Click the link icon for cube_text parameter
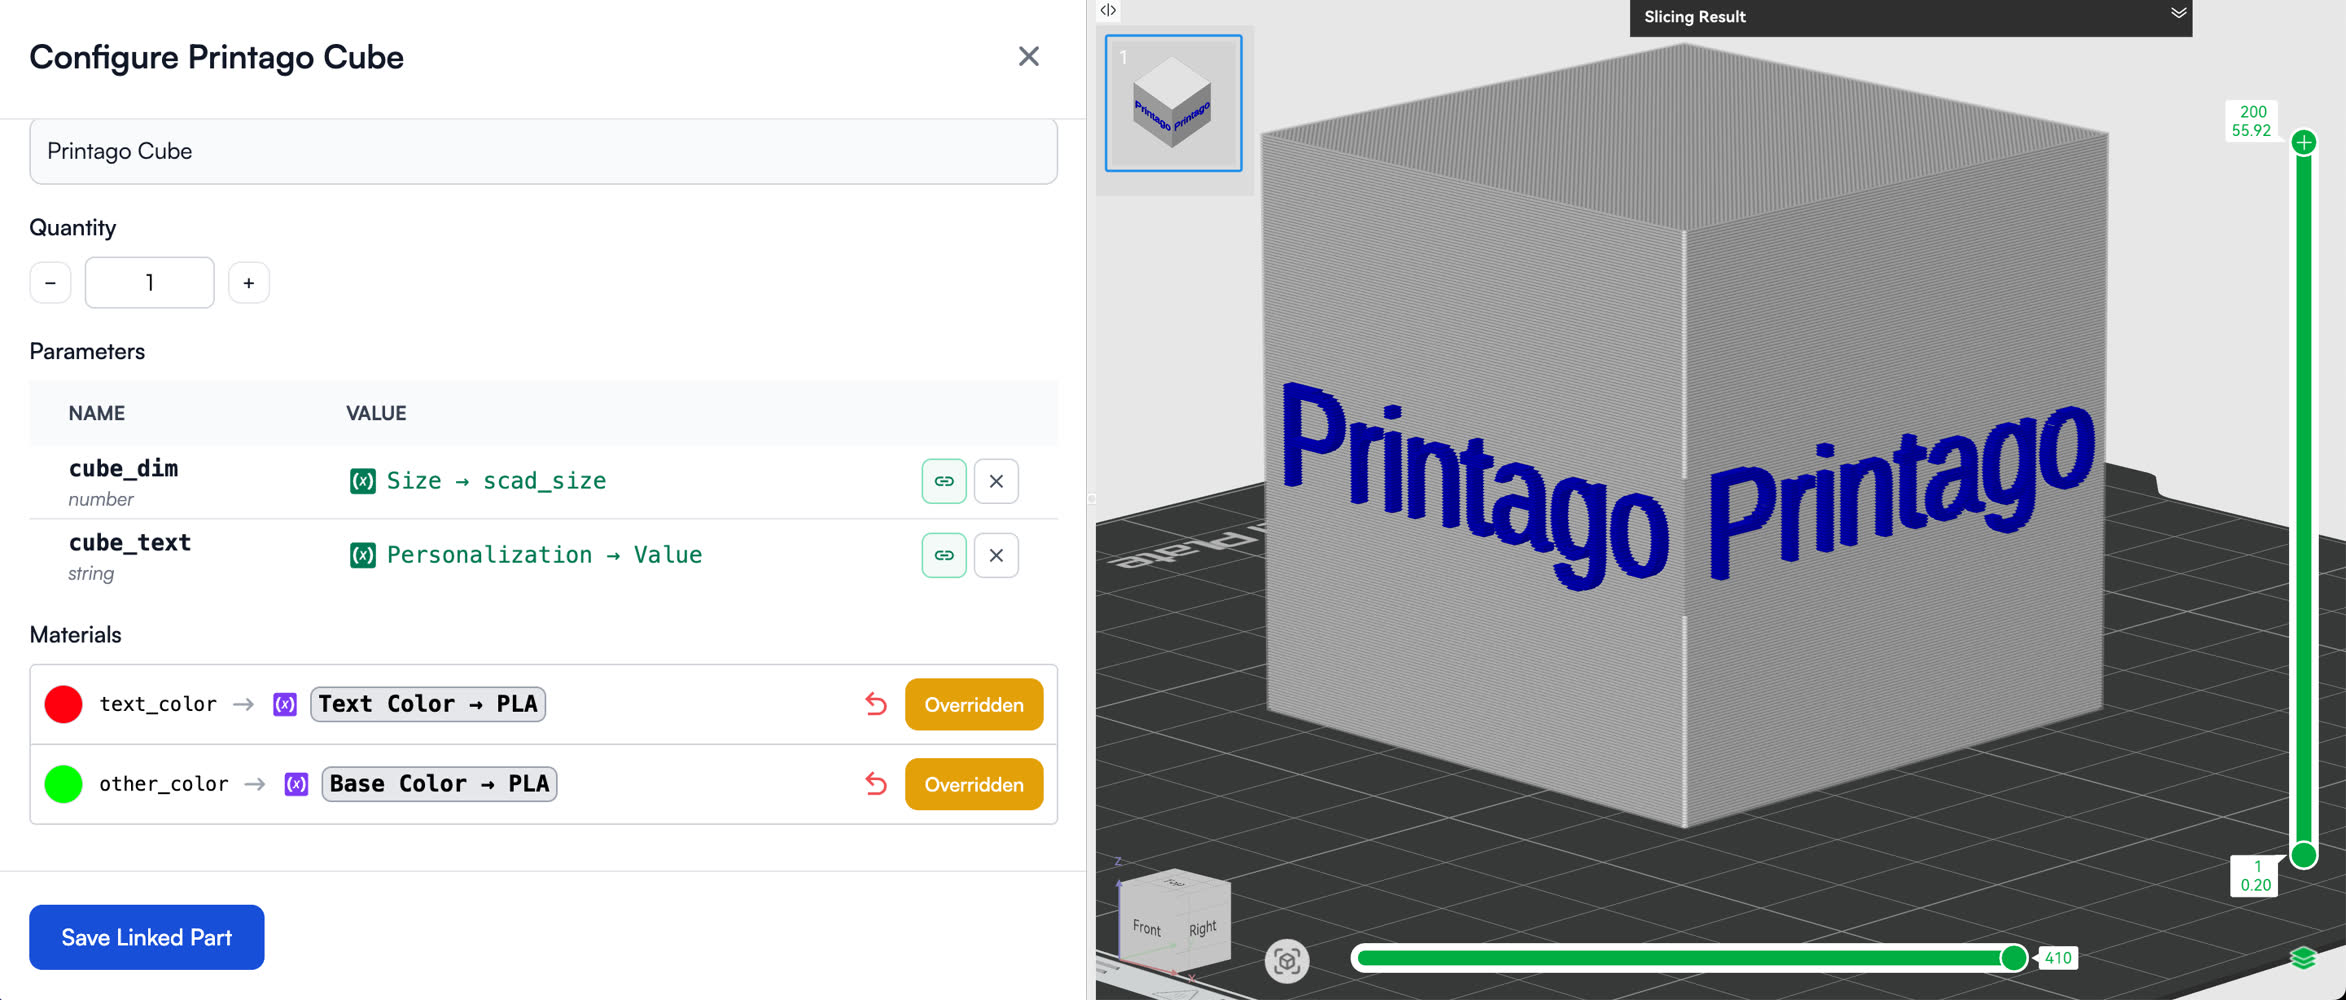Image resolution: width=2346 pixels, height=1000 pixels. tap(943, 555)
